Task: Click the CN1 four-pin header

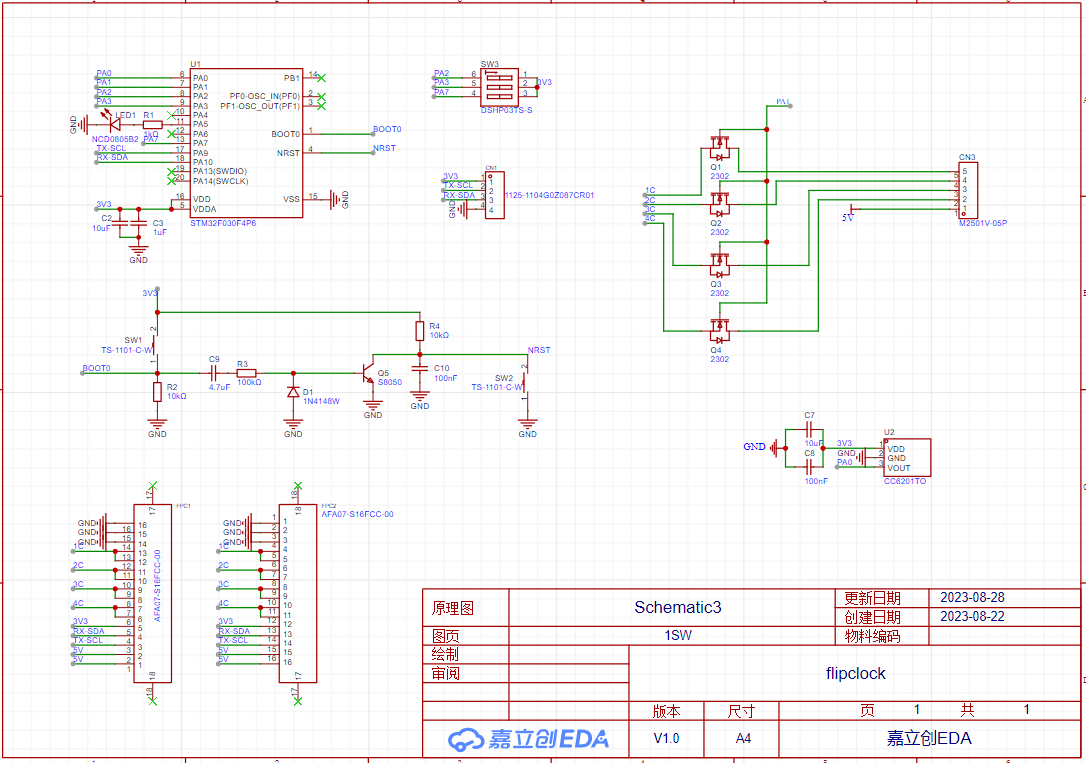Action: (494, 195)
